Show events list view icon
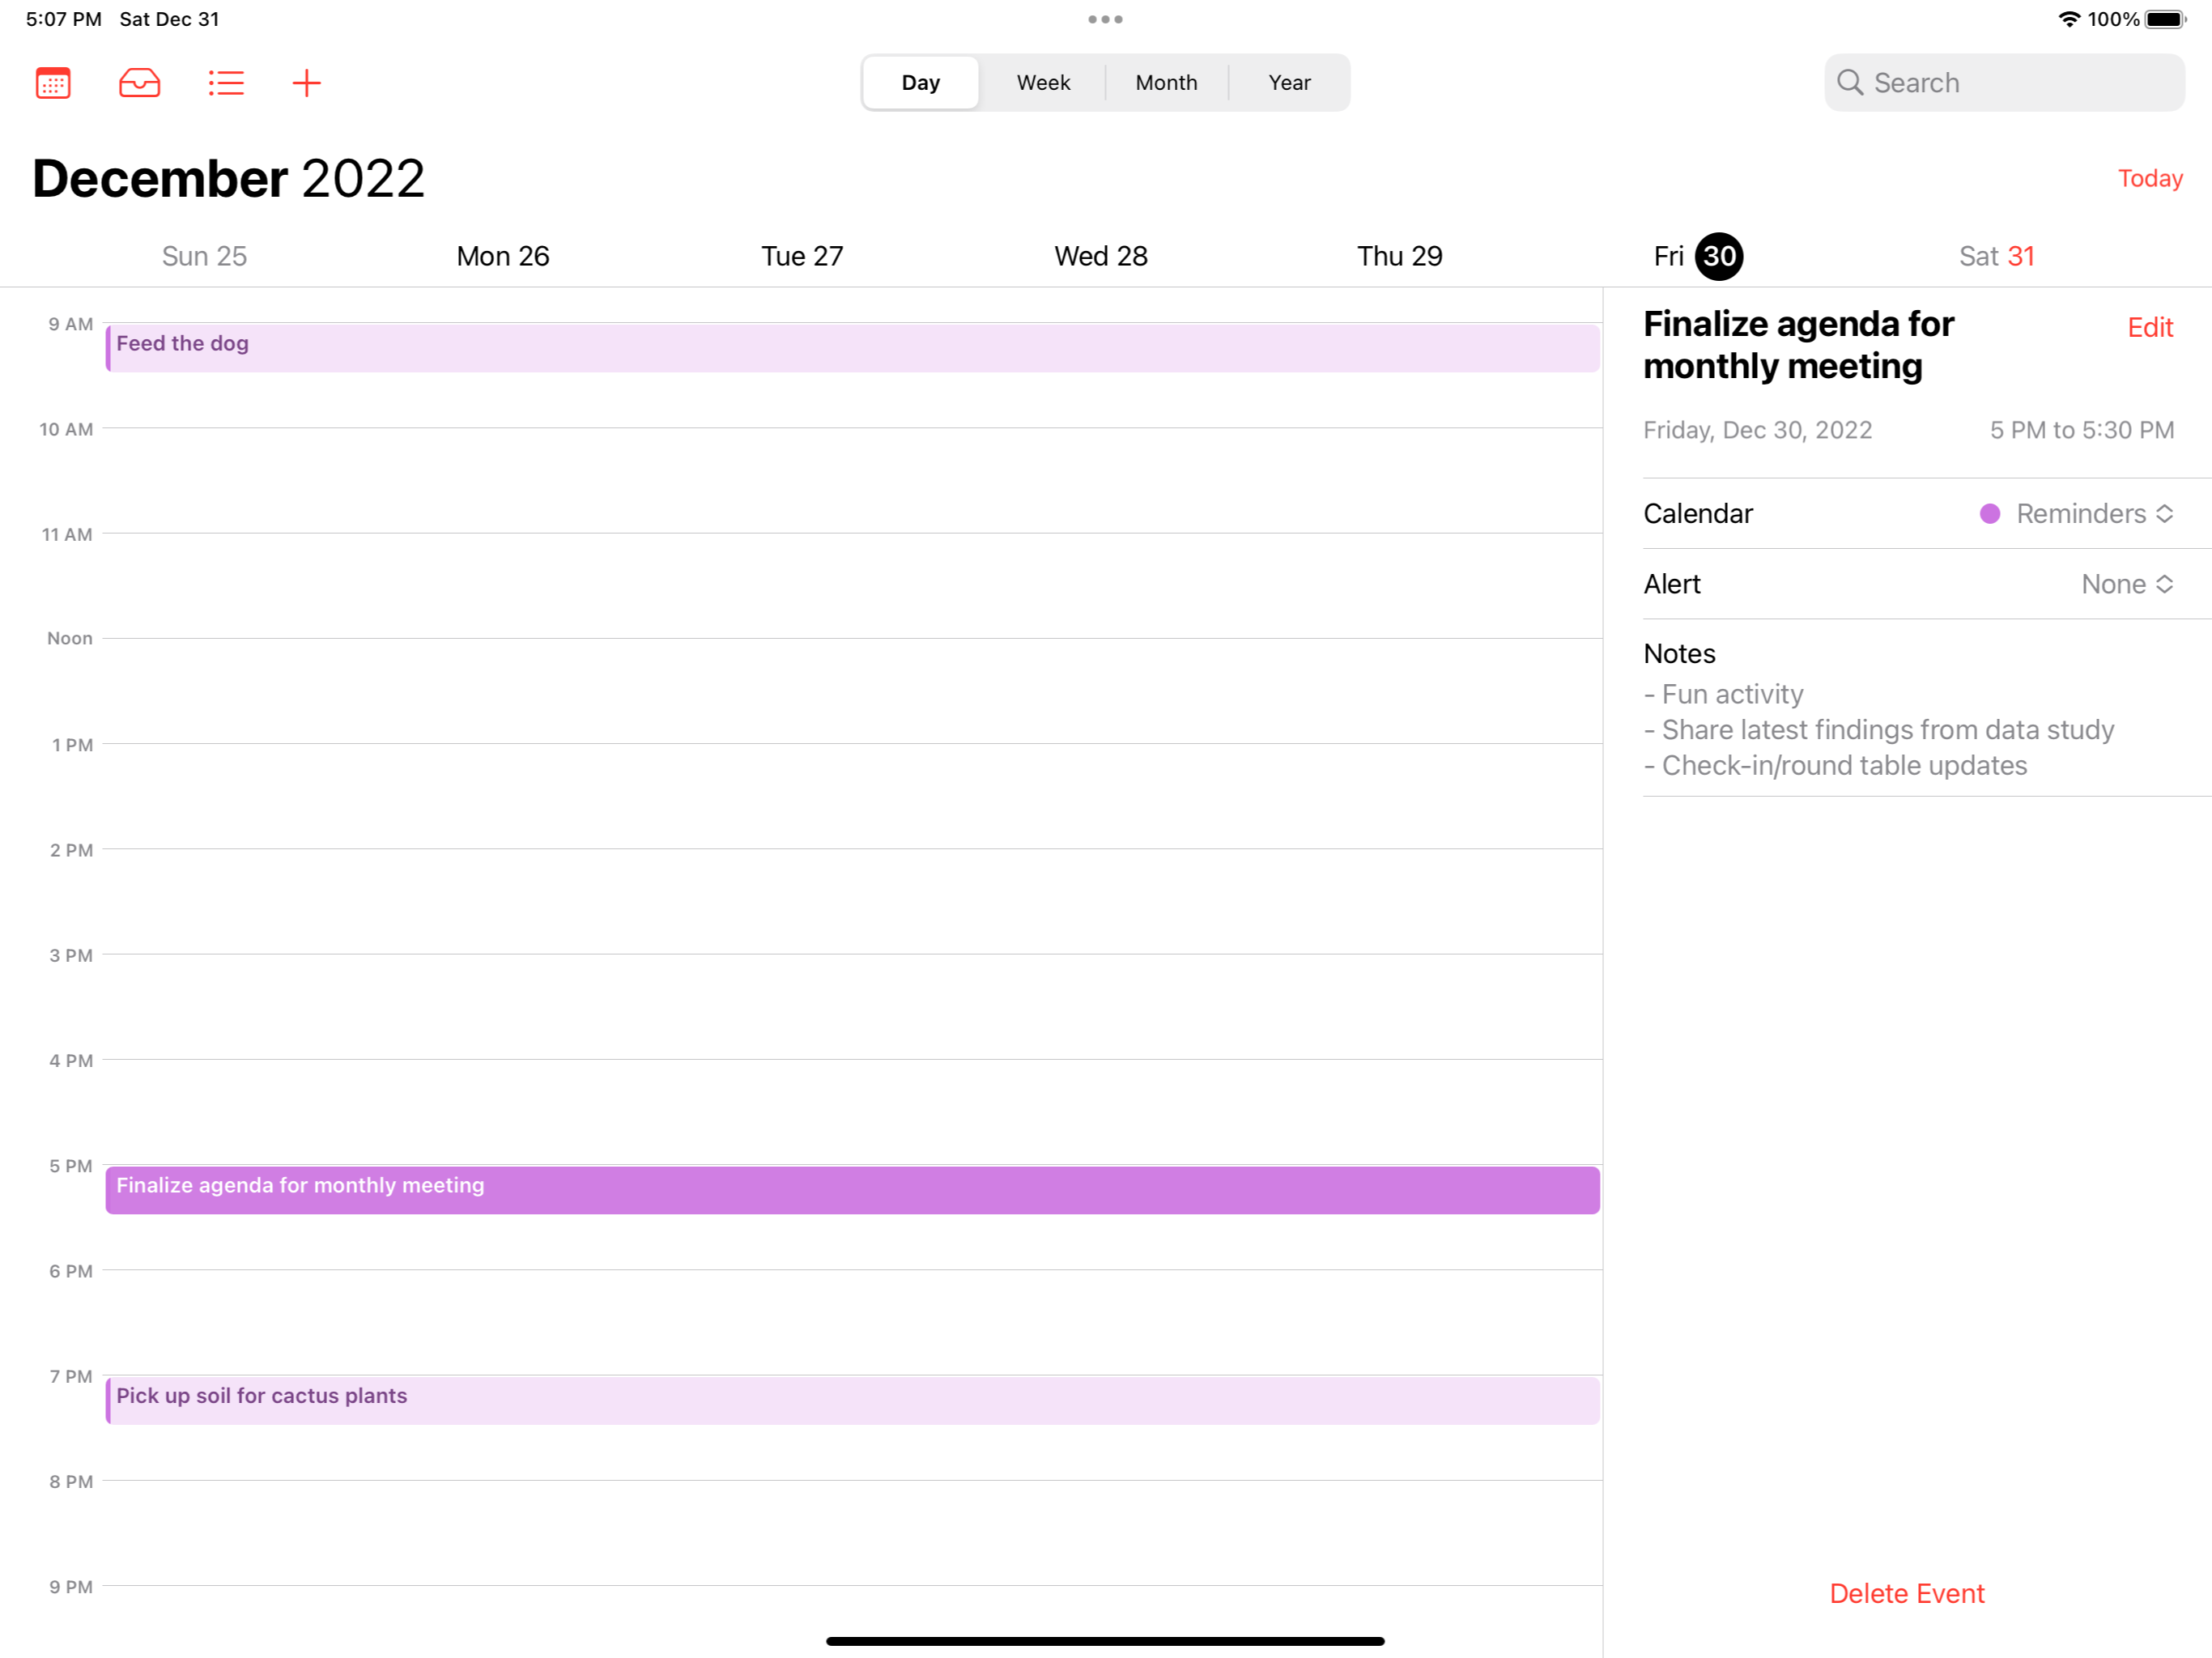 tap(226, 83)
